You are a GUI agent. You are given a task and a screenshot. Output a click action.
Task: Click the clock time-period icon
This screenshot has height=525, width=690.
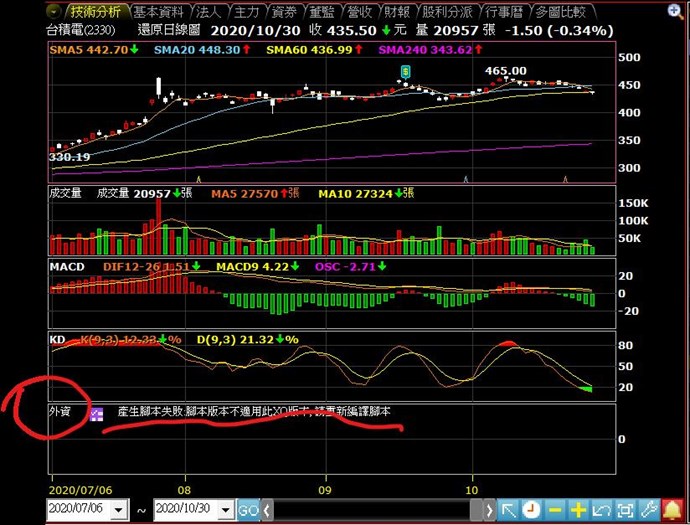pos(531,510)
